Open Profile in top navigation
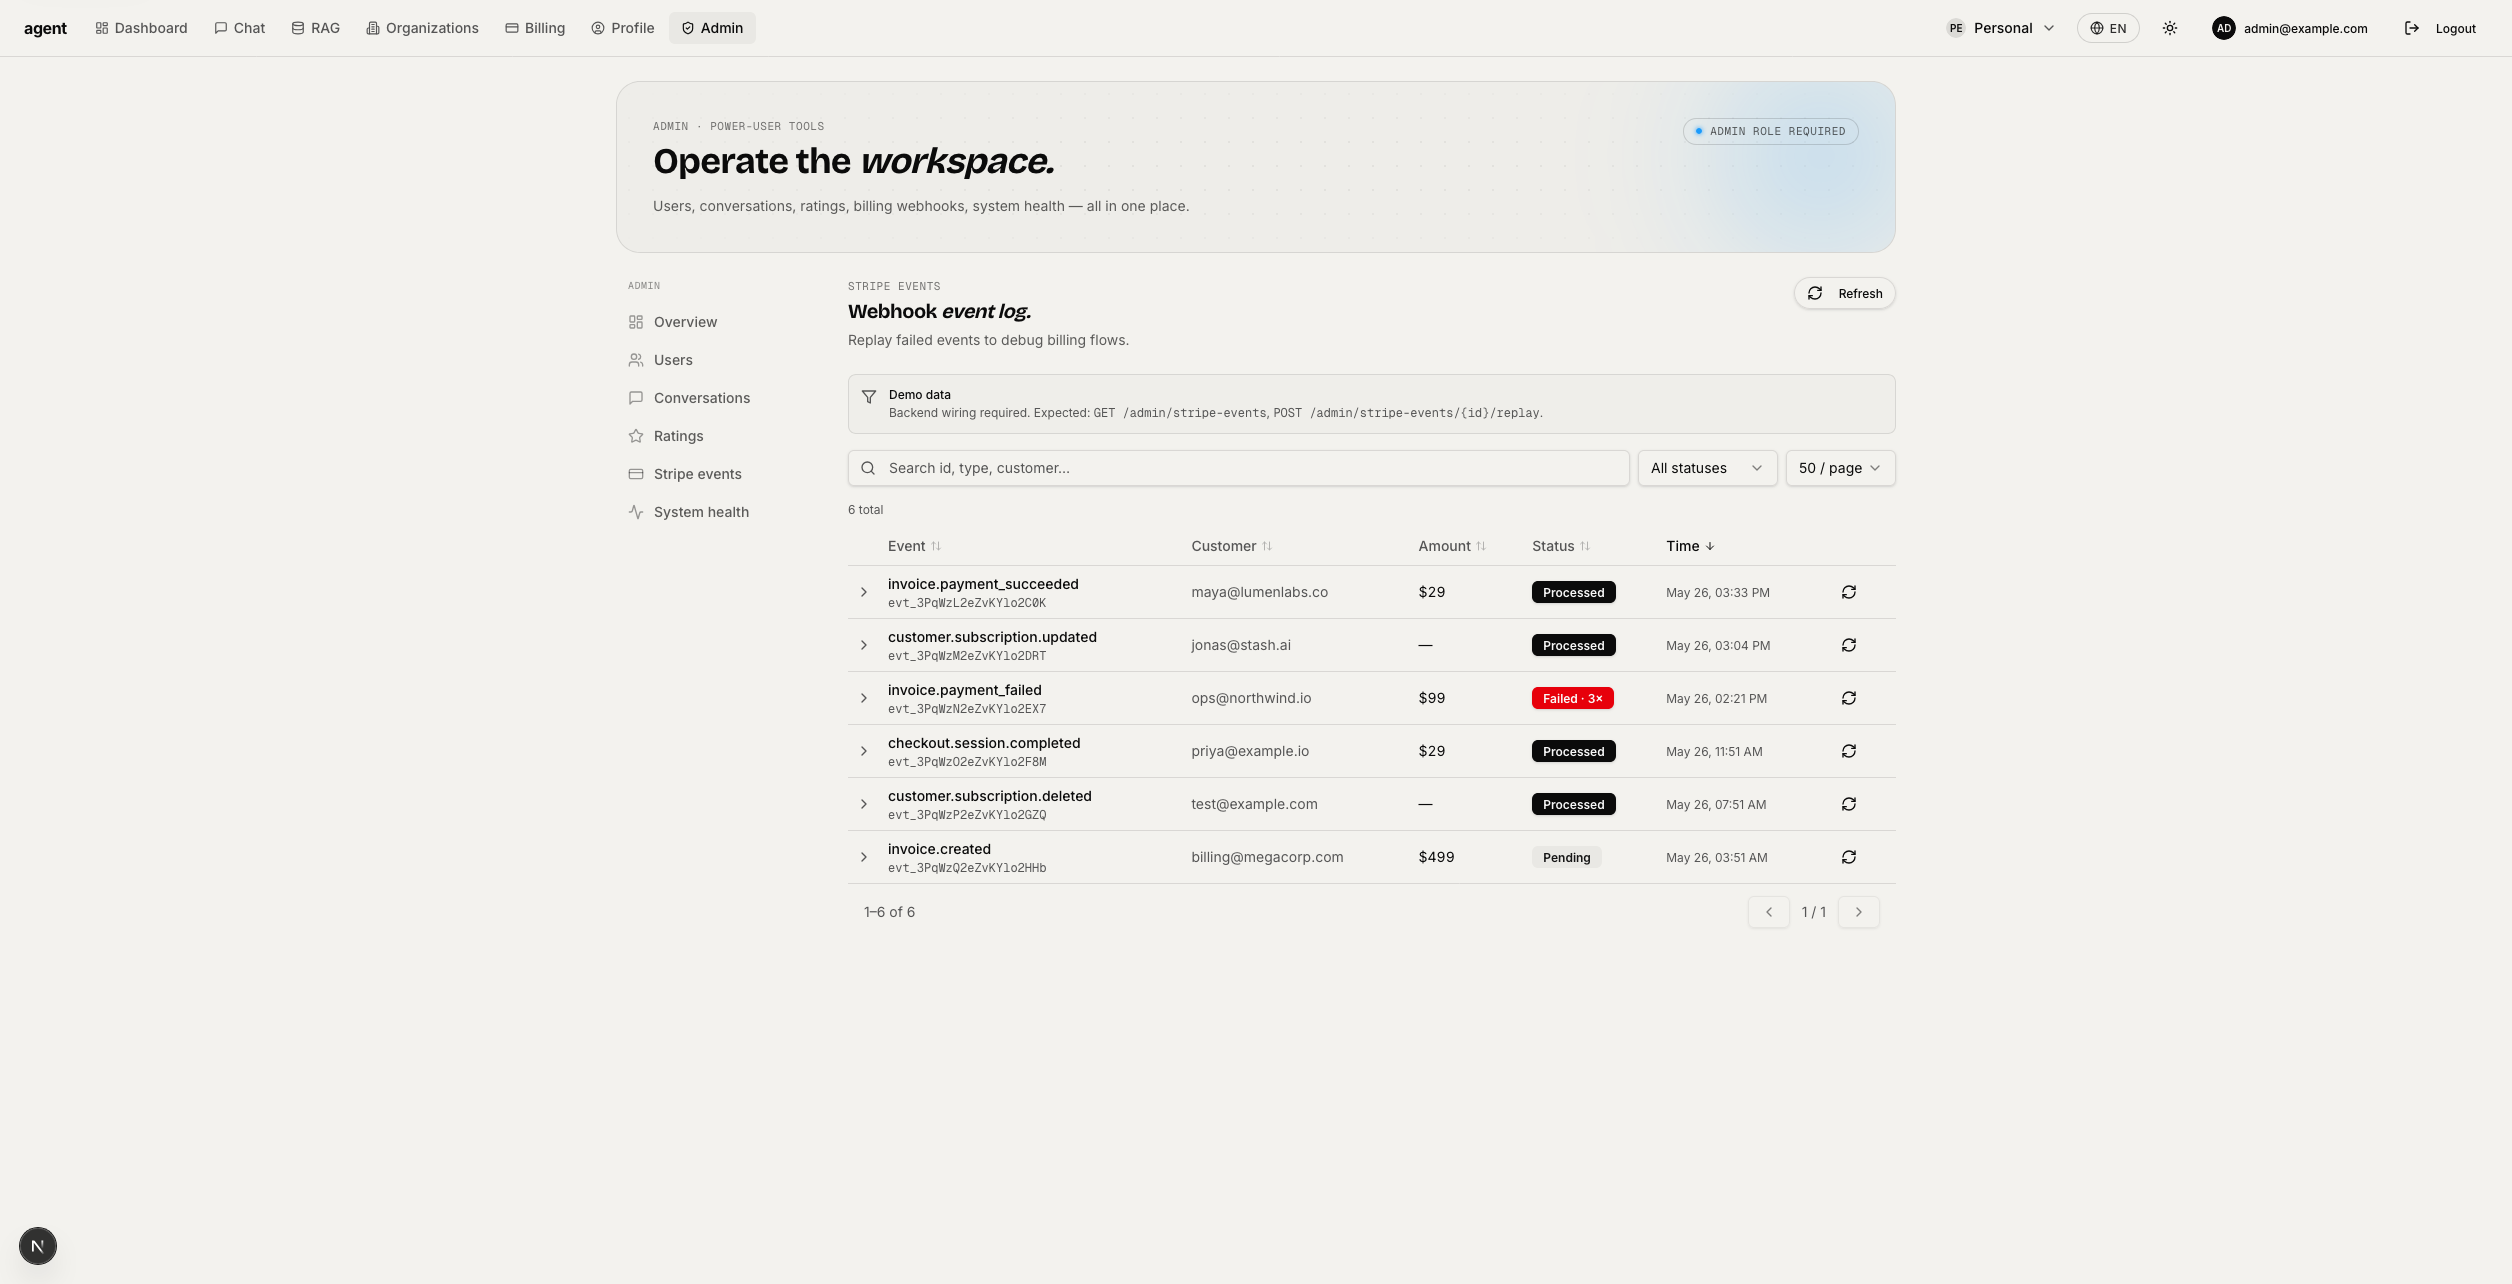This screenshot has width=2512, height=1284. pos(623,28)
